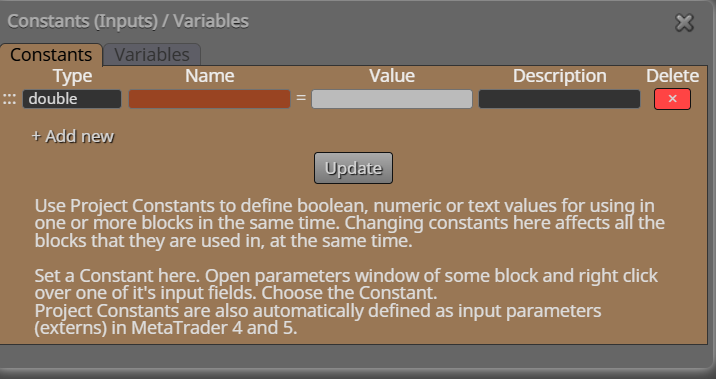Click the Name column header
Screen dimensions: 716x379
coord(210,76)
